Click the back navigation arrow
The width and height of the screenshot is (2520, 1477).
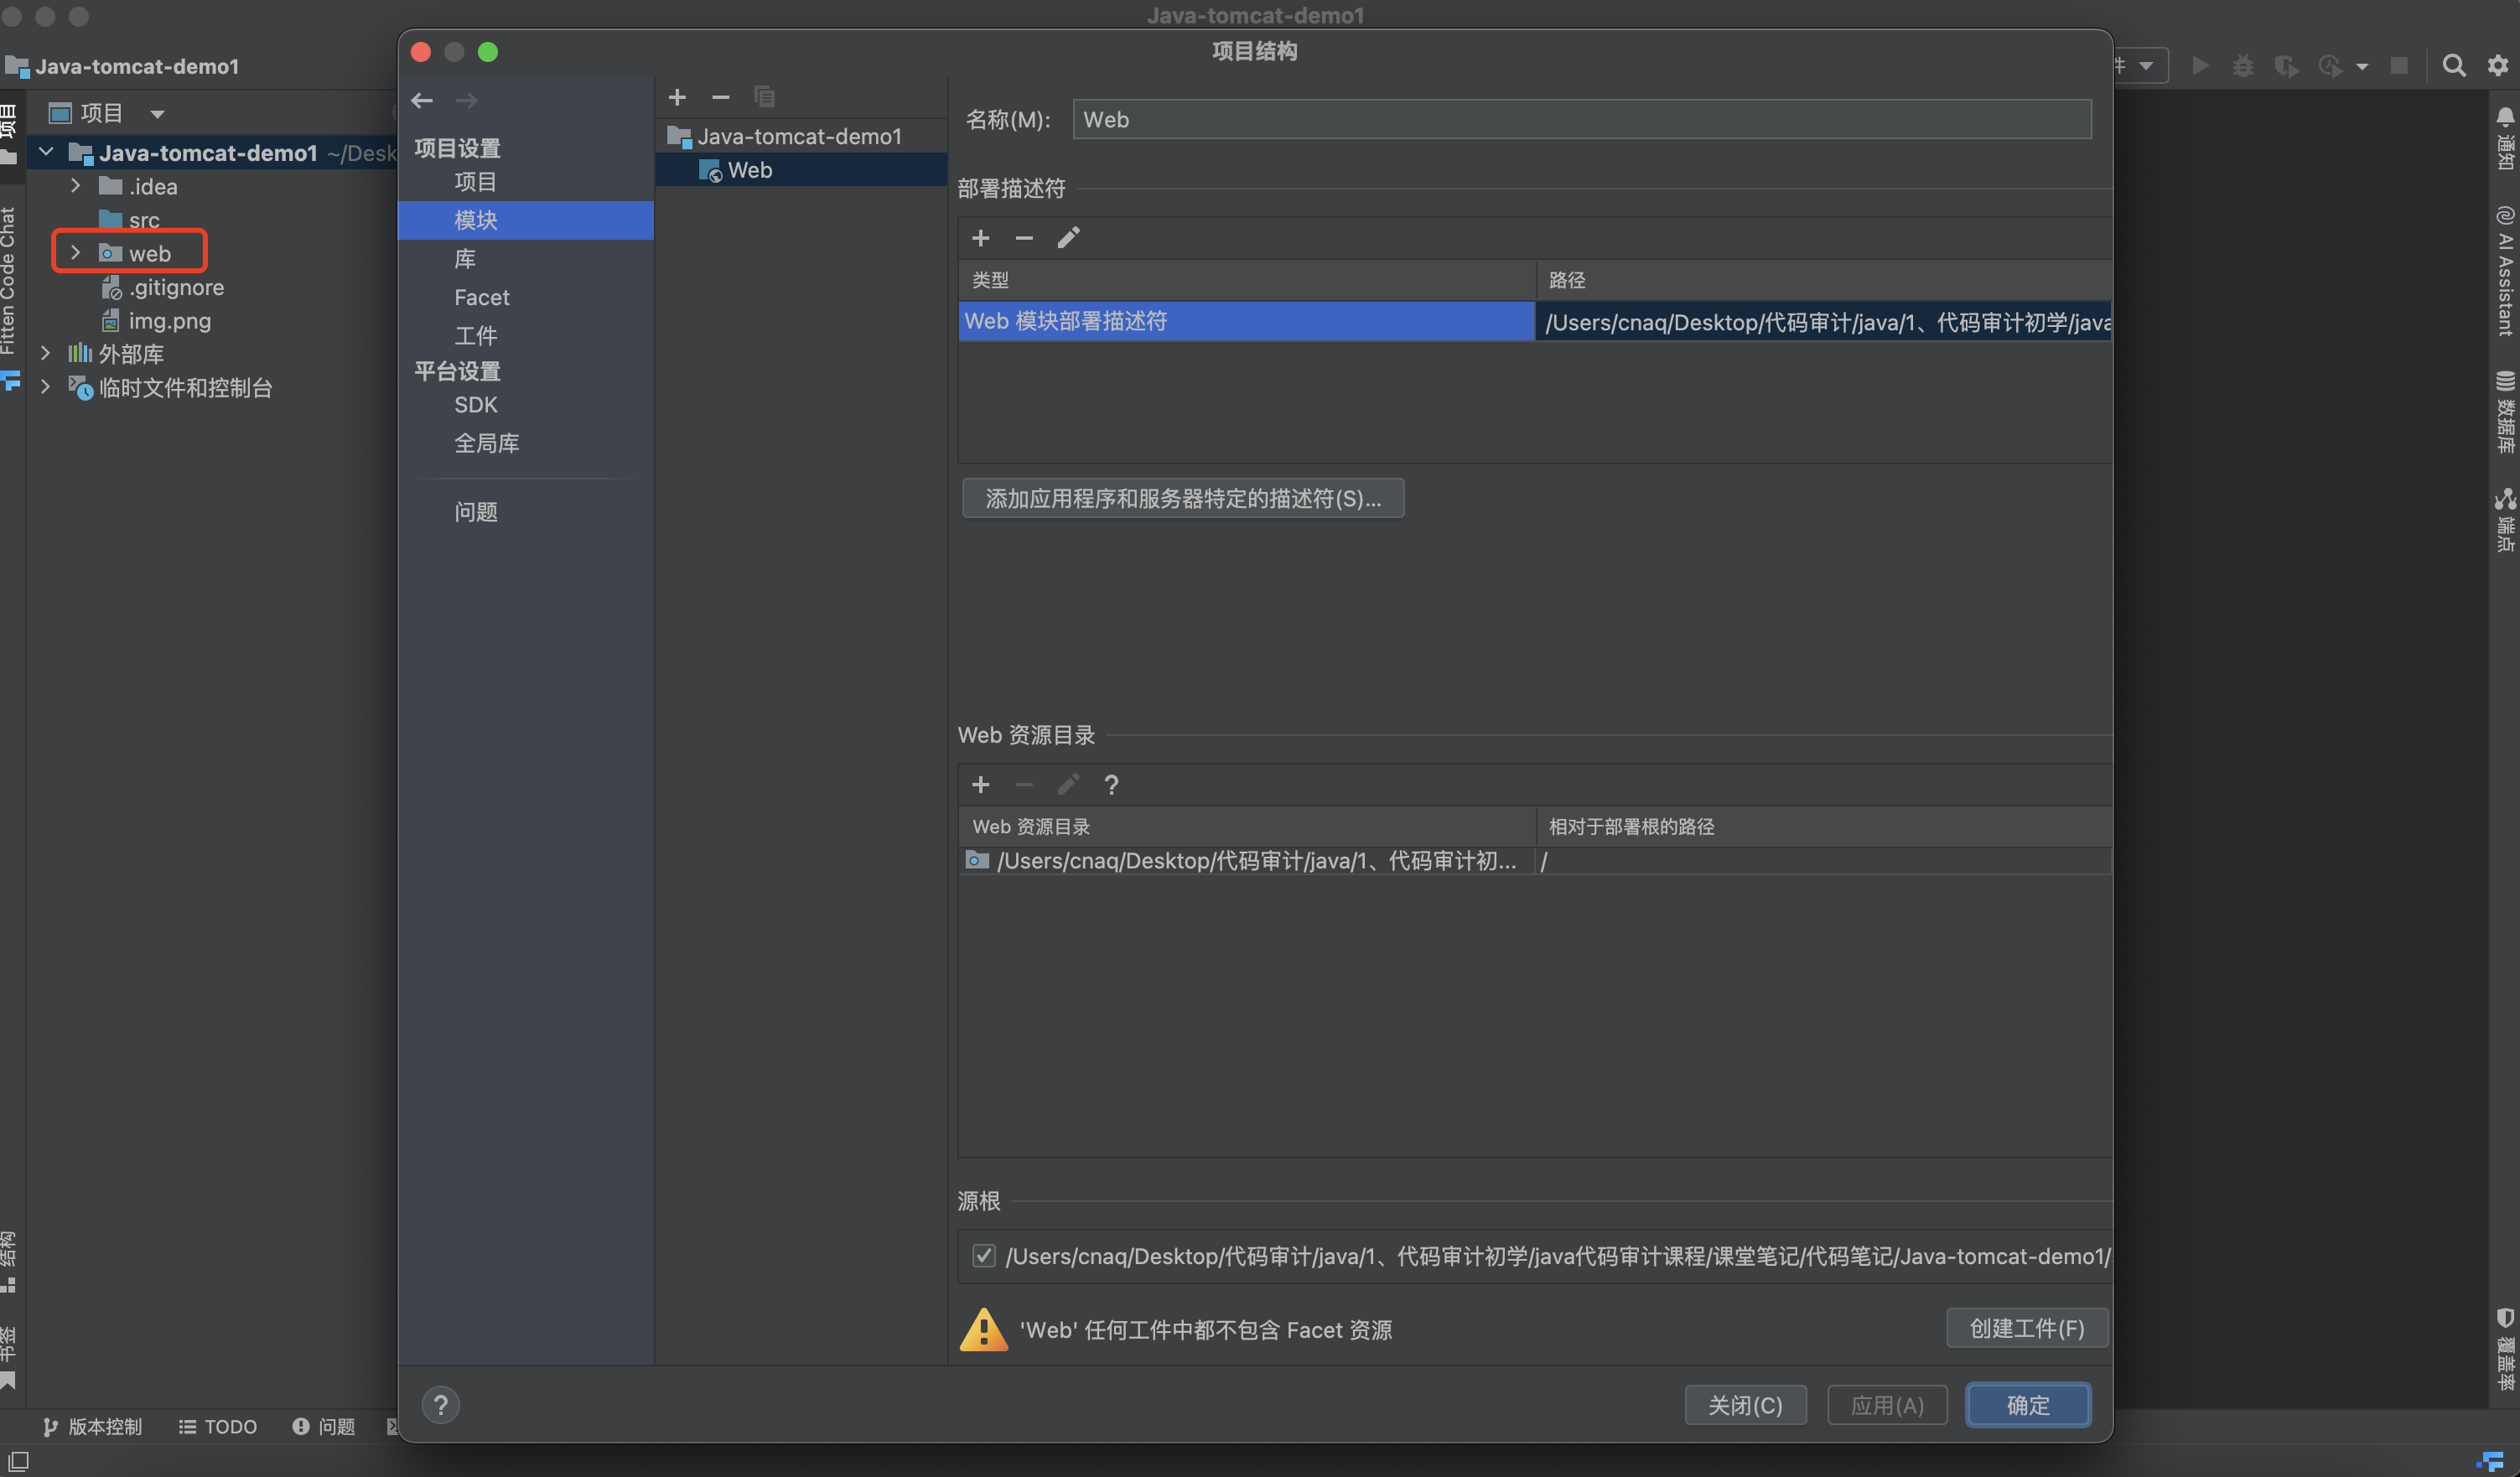pos(422,100)
